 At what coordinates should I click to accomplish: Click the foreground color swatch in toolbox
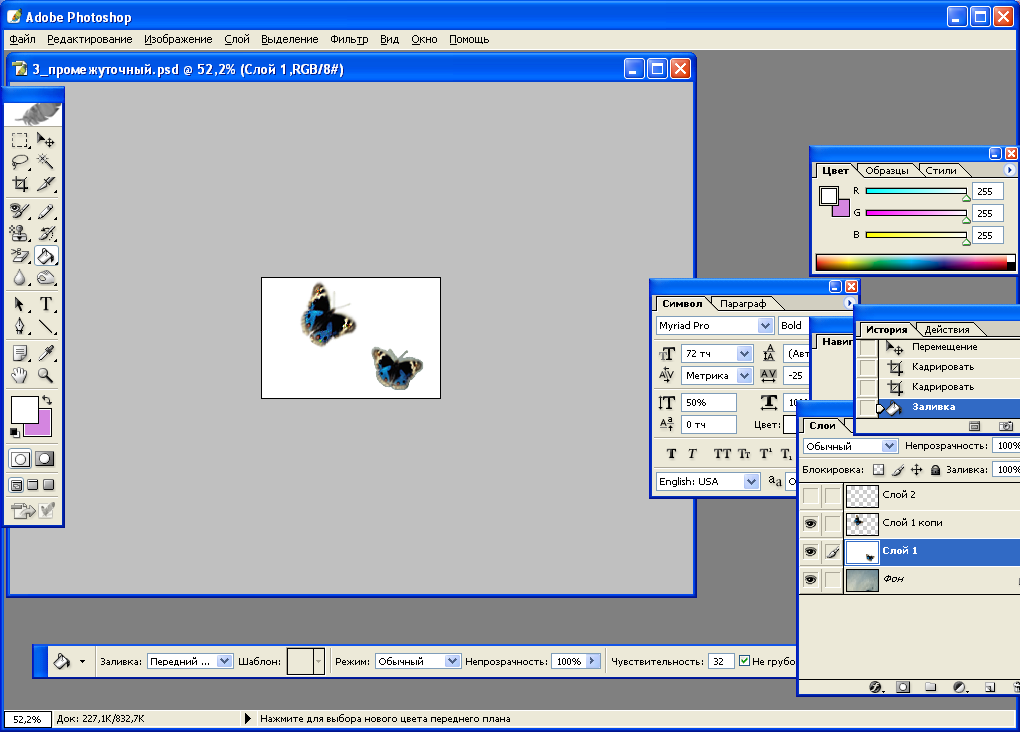pos(25,410)
